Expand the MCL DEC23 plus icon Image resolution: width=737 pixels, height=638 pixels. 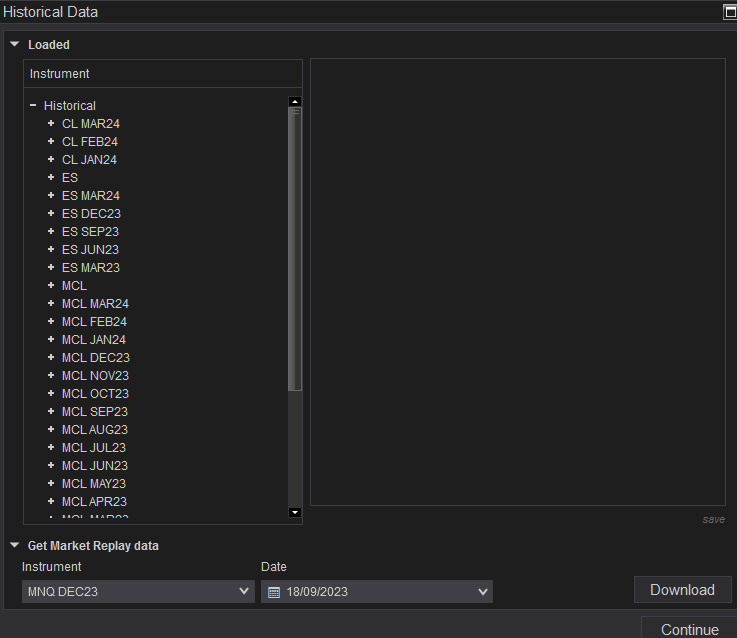point(51,357)
